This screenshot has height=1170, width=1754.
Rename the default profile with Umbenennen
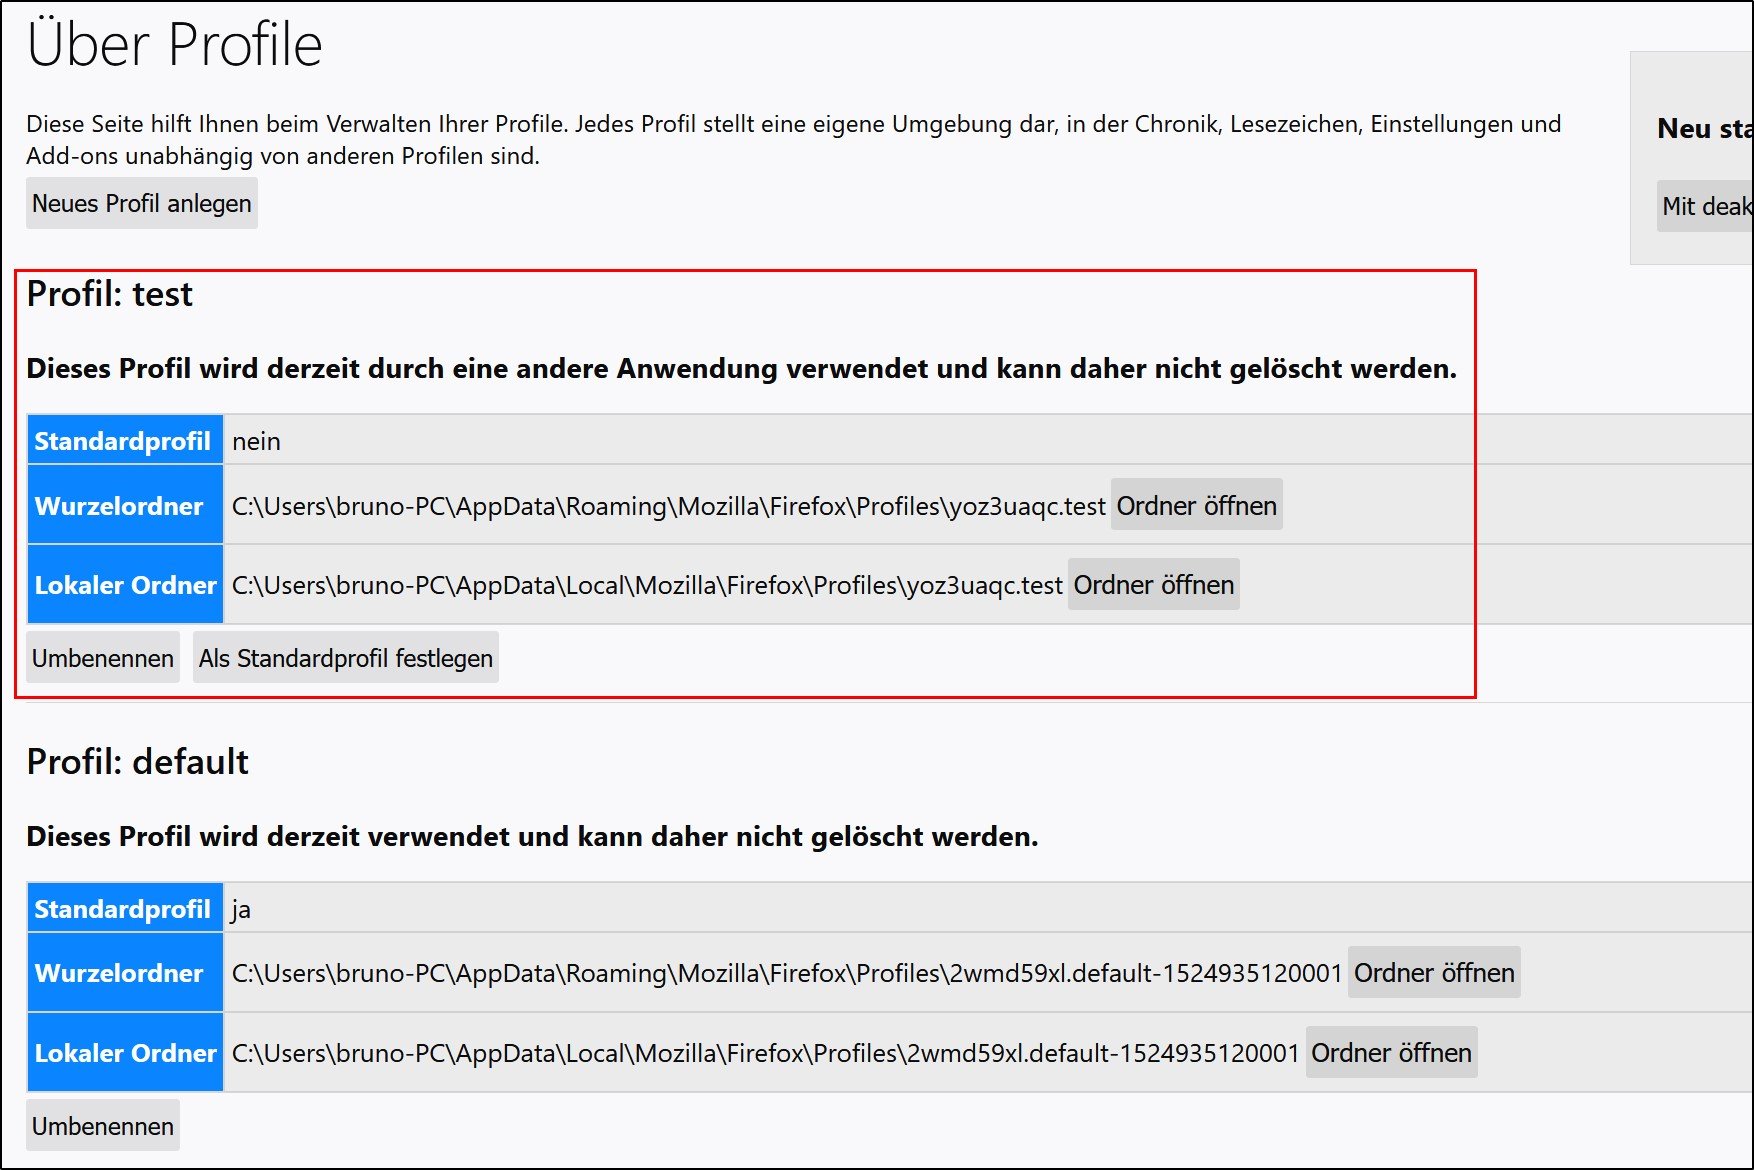click(x=102, y=1126)
